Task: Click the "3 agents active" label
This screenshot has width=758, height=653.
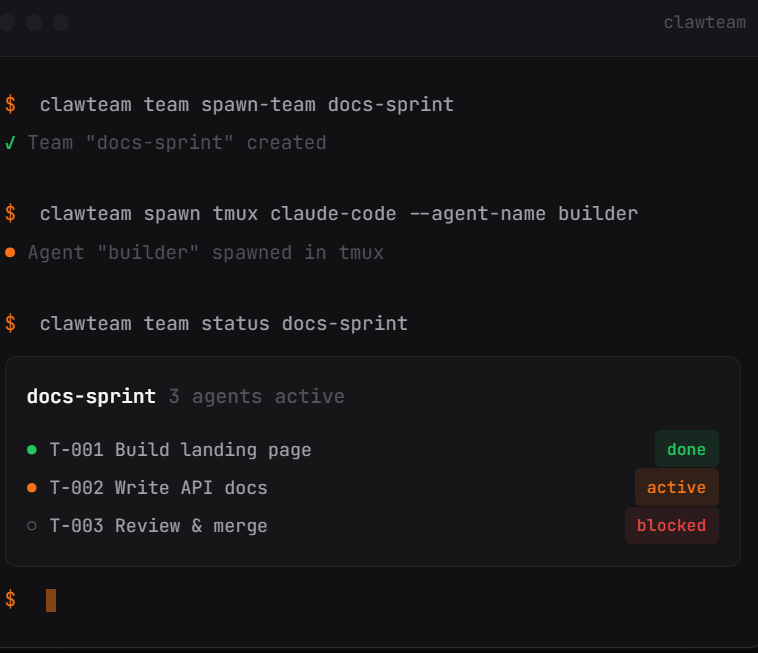Action: [257, 397]
